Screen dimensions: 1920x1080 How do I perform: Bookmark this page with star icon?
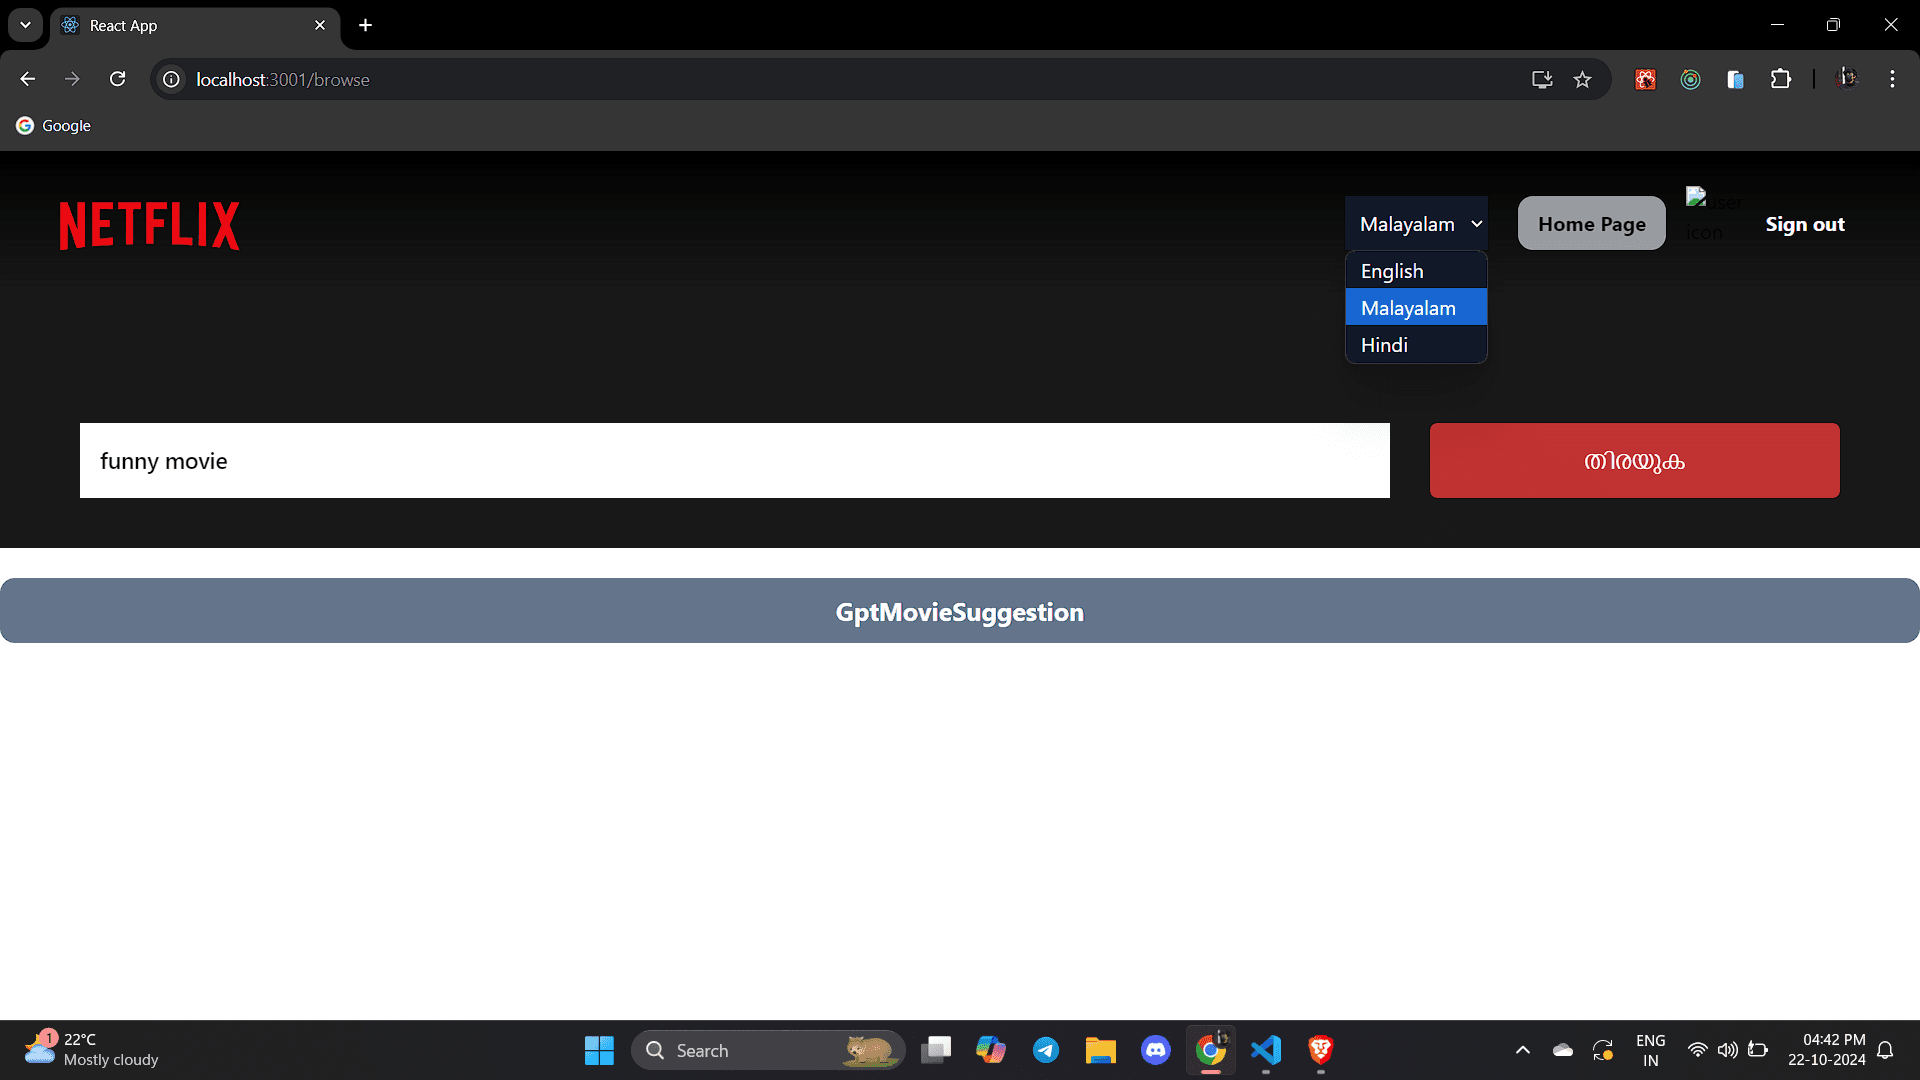pos(1582,79)
